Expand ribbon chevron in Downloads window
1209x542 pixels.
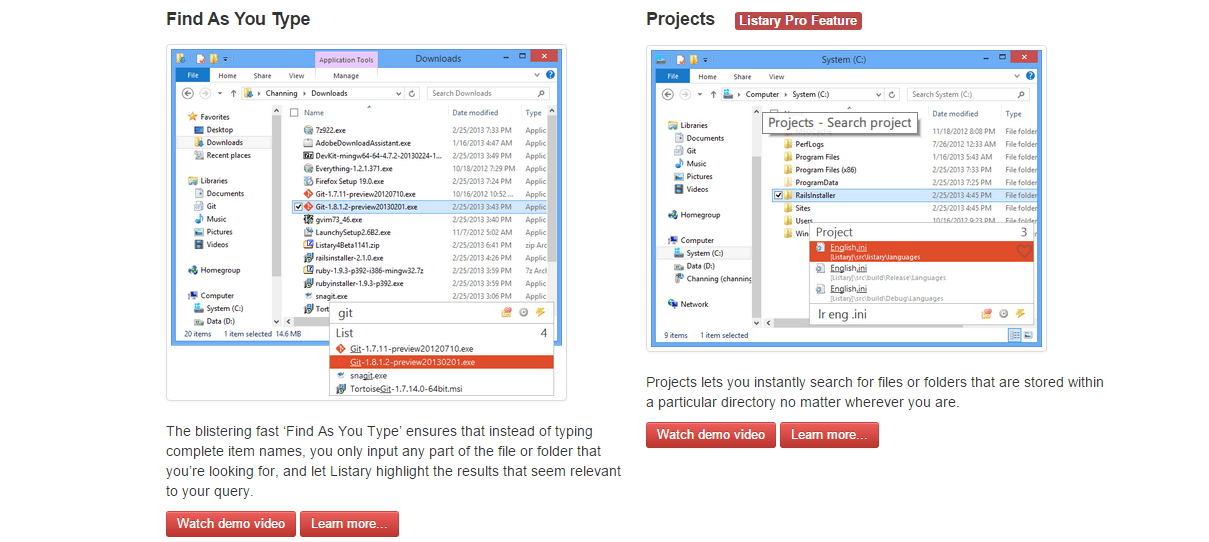click(x=537, y=75)
